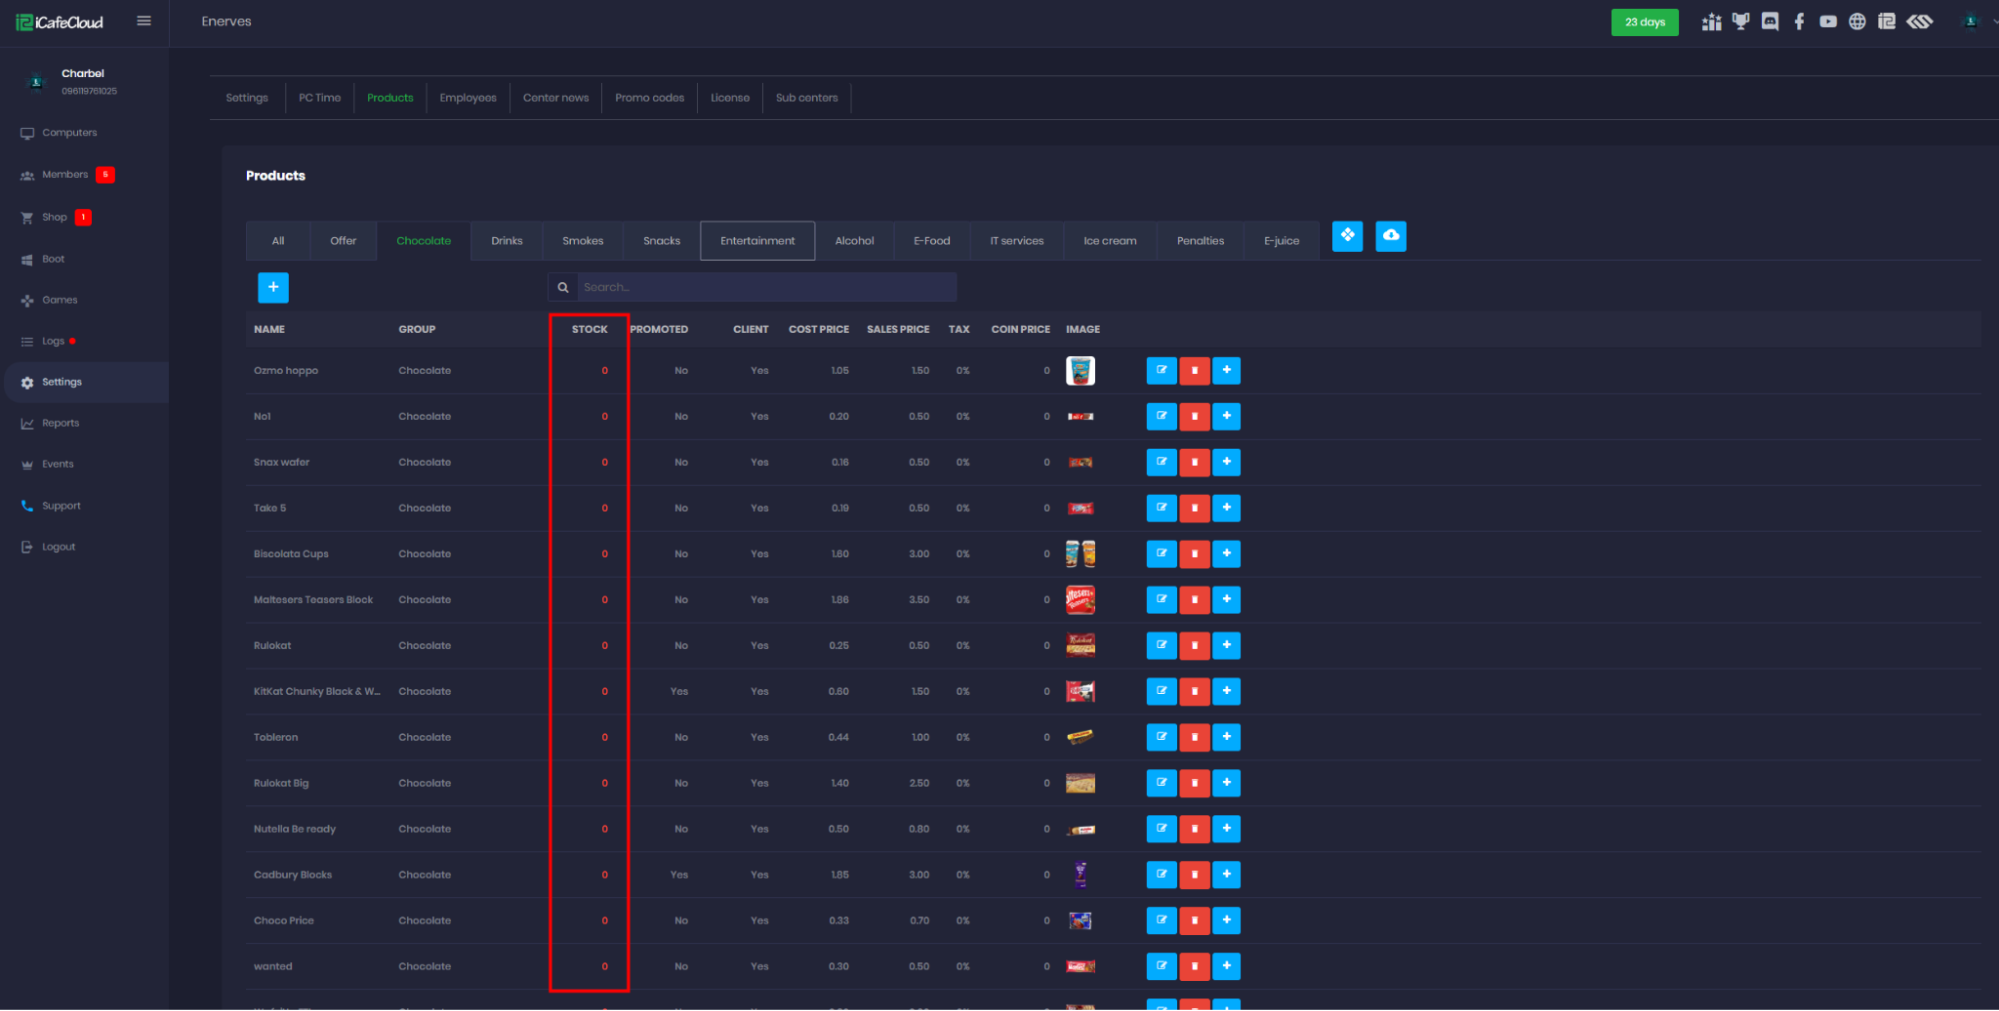Click the cloud upload products icon

click(x=1390, y=236)
